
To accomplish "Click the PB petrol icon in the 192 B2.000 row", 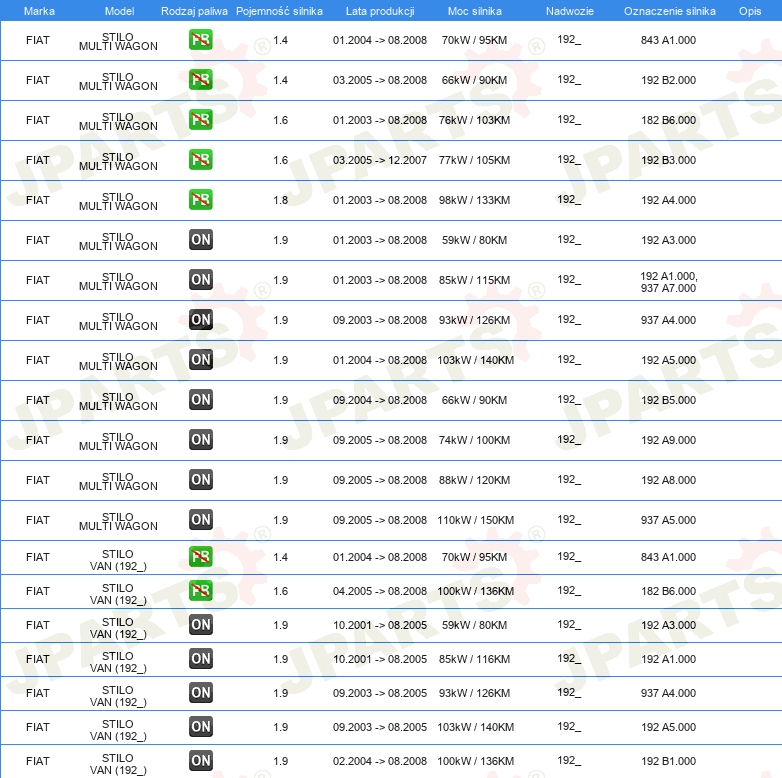I will 200,80.
